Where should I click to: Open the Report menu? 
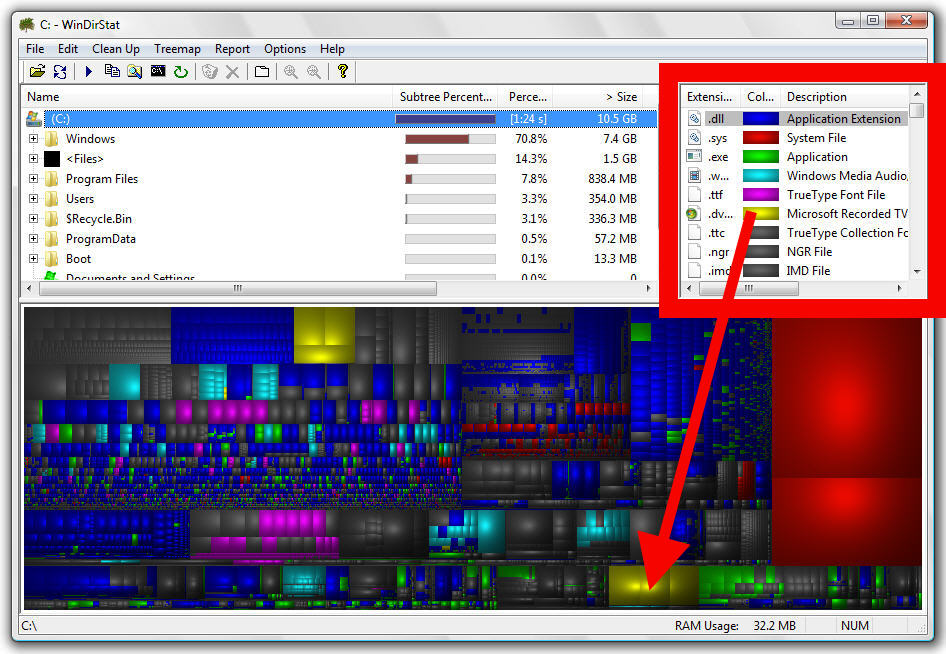pyautogui.click(x=232, y=49)
